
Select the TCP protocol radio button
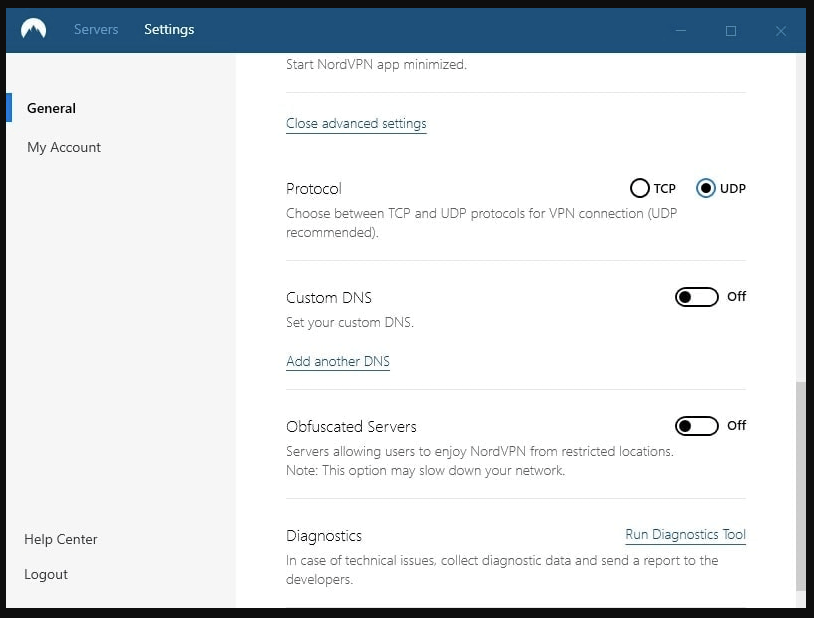pyautogui.click(x=640, y=188)
